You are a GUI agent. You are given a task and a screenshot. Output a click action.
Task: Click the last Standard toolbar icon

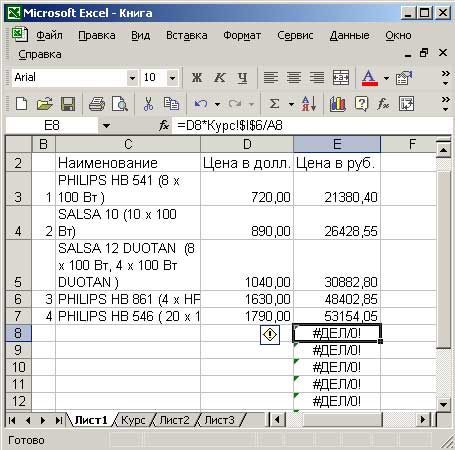(x=406, y=104)
